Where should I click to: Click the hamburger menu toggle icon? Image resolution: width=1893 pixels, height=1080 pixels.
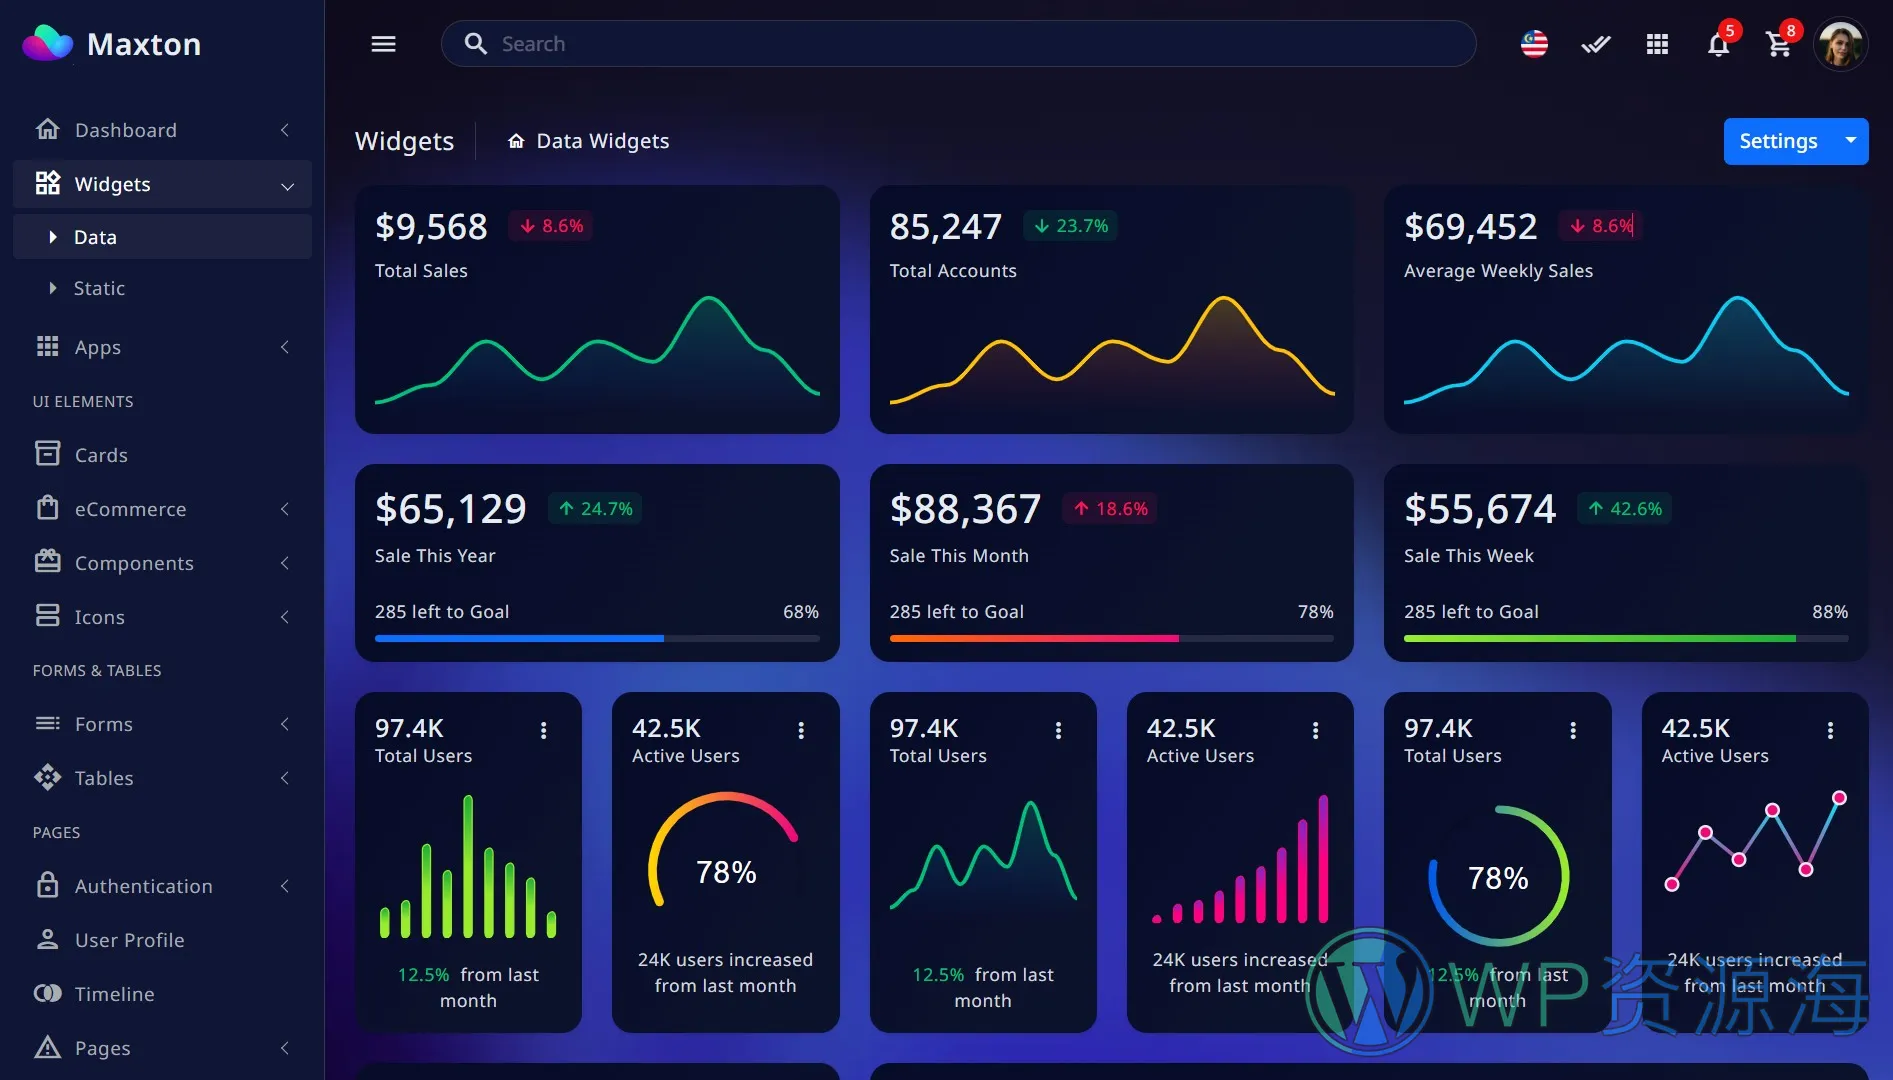[383, 44]
